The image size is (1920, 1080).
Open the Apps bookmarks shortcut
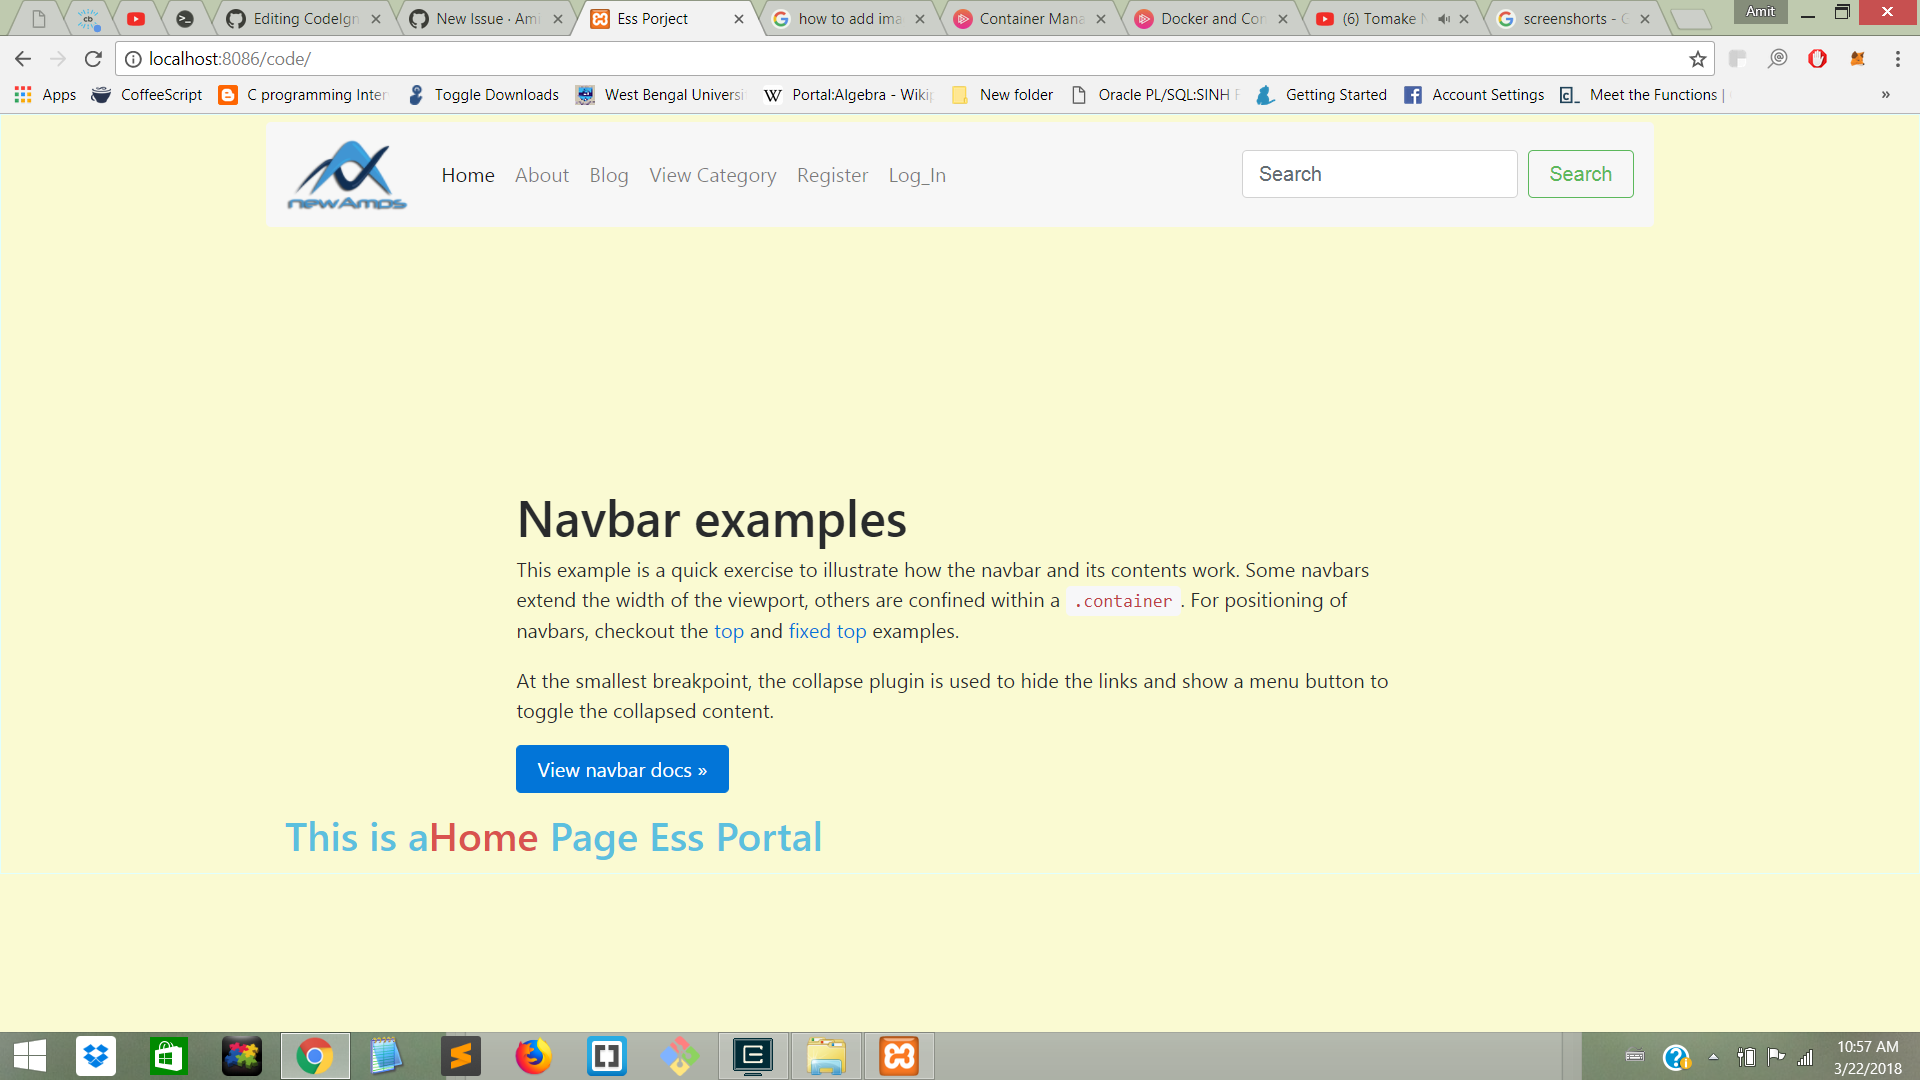coord(46,95)
